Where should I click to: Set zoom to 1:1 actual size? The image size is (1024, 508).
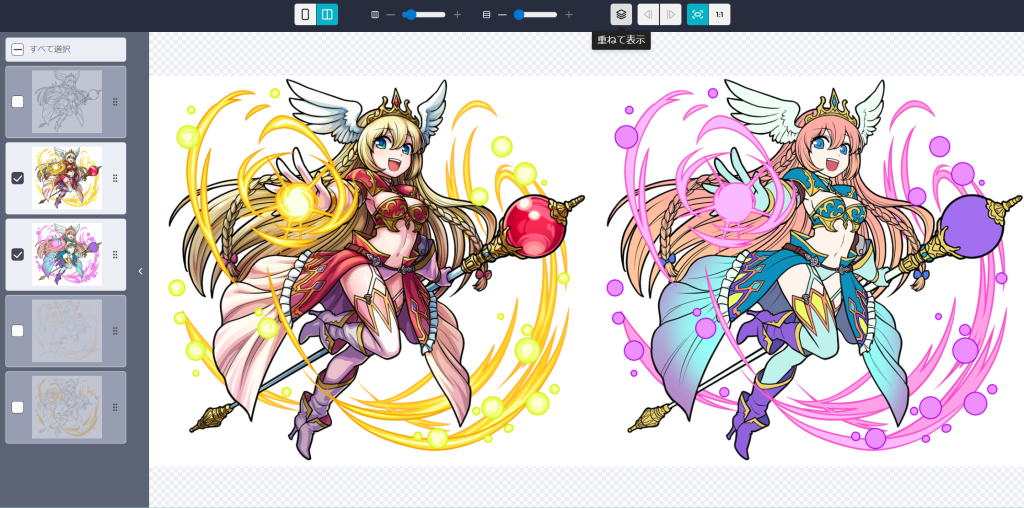point(719,14)
